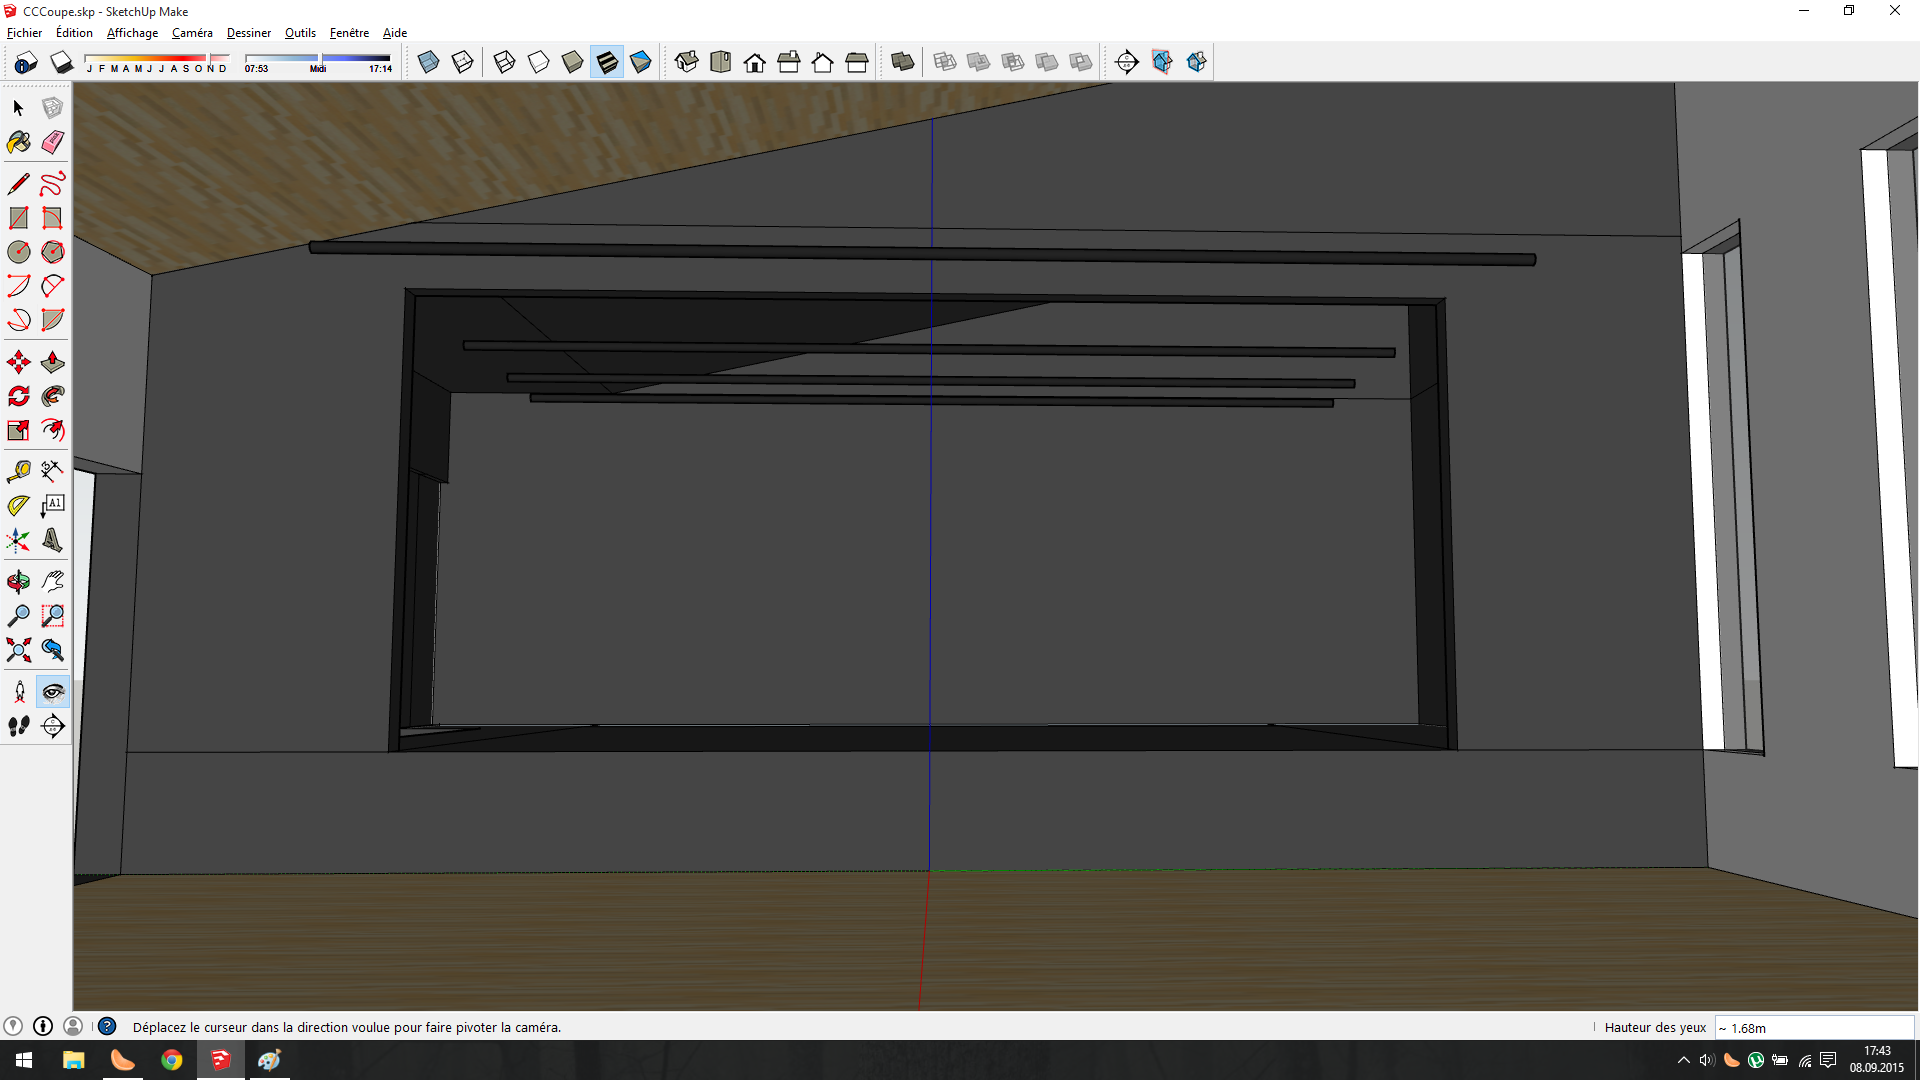Switch to the Walk footsteps tool
Screen dimensions: 1920x1080
click(18, 726)
